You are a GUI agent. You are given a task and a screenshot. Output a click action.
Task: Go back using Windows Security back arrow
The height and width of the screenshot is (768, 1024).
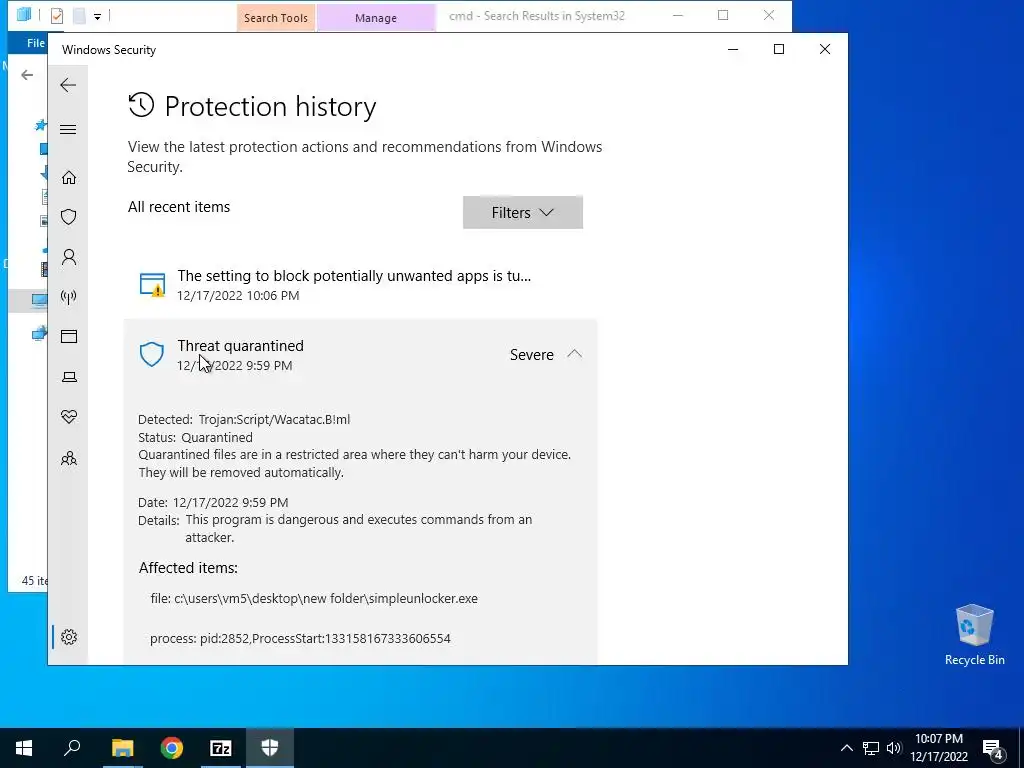coord(68,85)
